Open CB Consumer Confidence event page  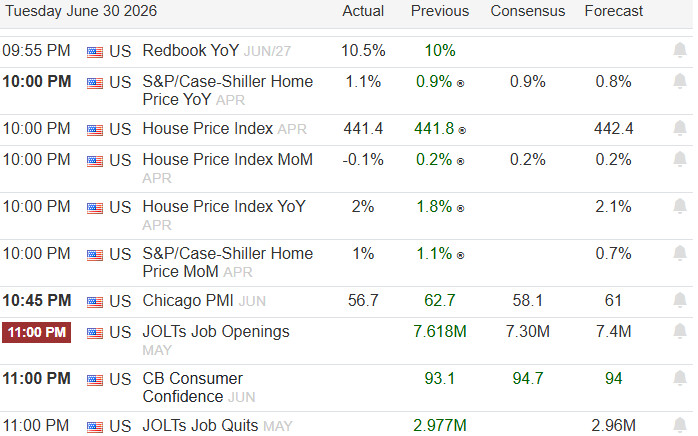point(193,387)
